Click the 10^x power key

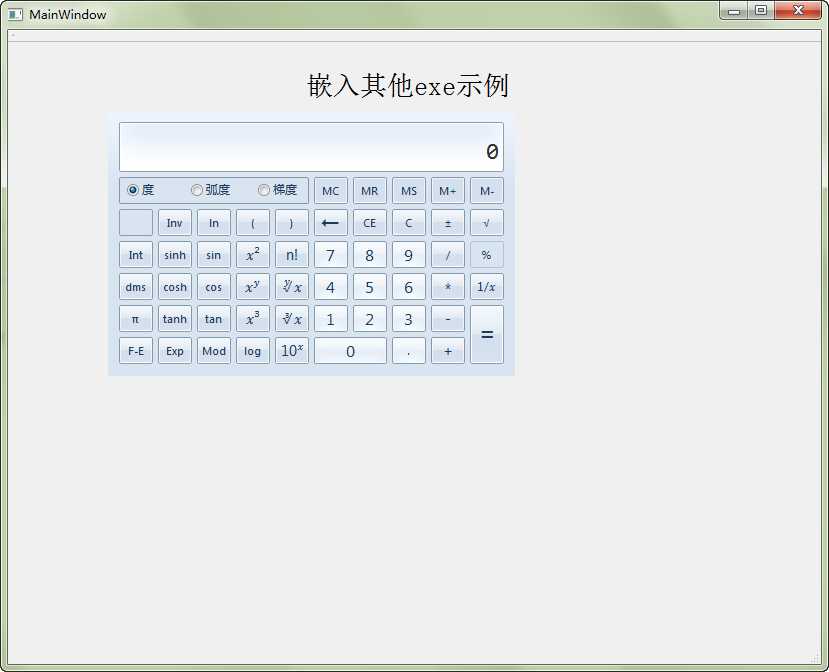pos(292,351)
